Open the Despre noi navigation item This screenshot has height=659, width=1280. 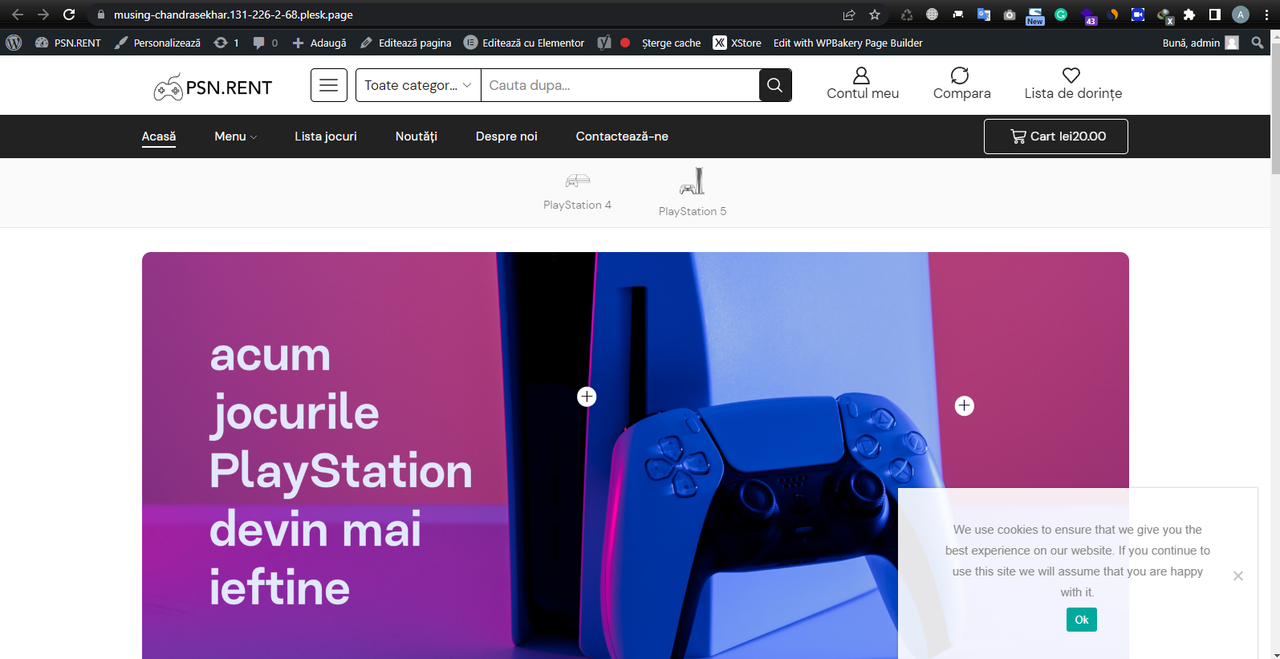(x=506, y=136)
